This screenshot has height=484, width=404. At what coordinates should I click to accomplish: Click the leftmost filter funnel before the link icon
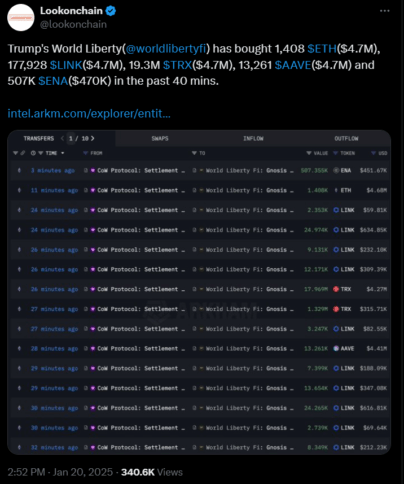(15, 153)
